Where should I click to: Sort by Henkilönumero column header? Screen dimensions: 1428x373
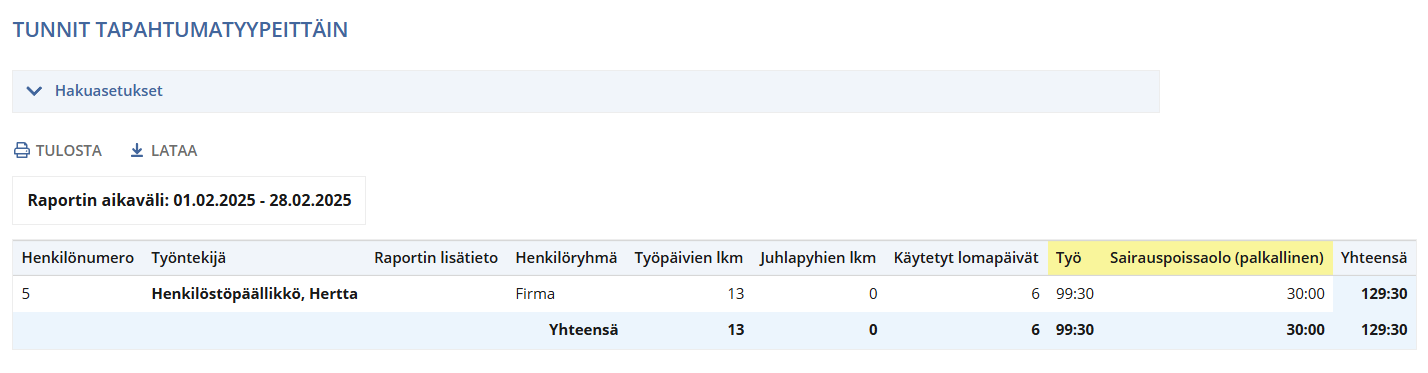tap(78, 258)
